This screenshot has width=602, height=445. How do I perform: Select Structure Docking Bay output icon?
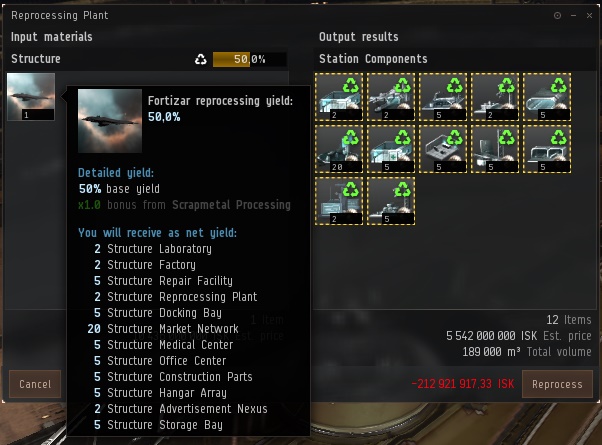[547, 97]
